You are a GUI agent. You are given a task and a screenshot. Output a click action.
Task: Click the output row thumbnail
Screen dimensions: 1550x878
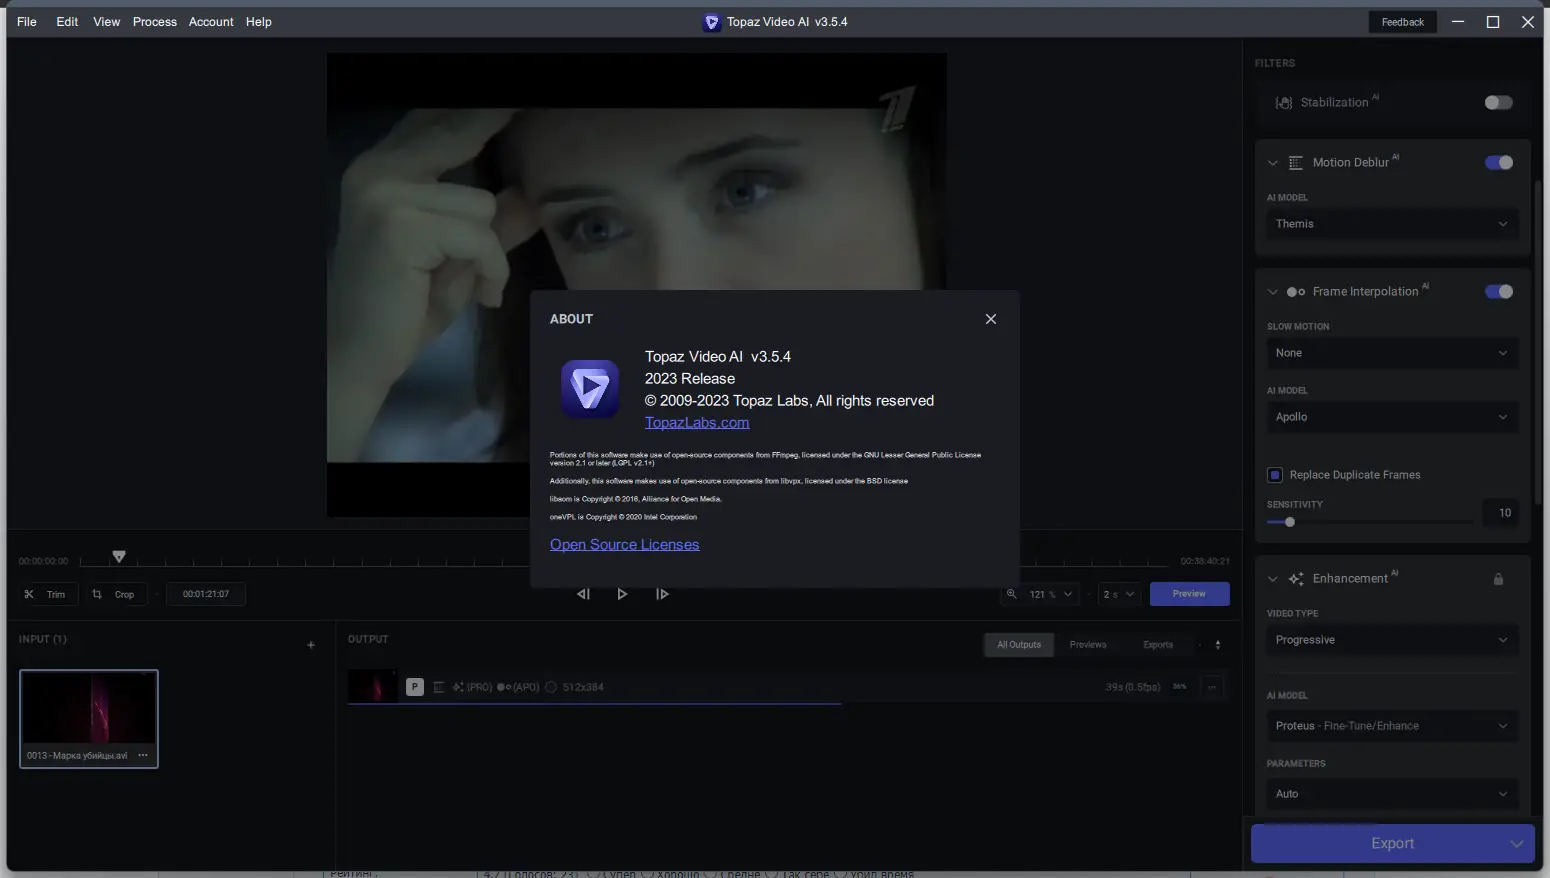click(x=372, y=687)
